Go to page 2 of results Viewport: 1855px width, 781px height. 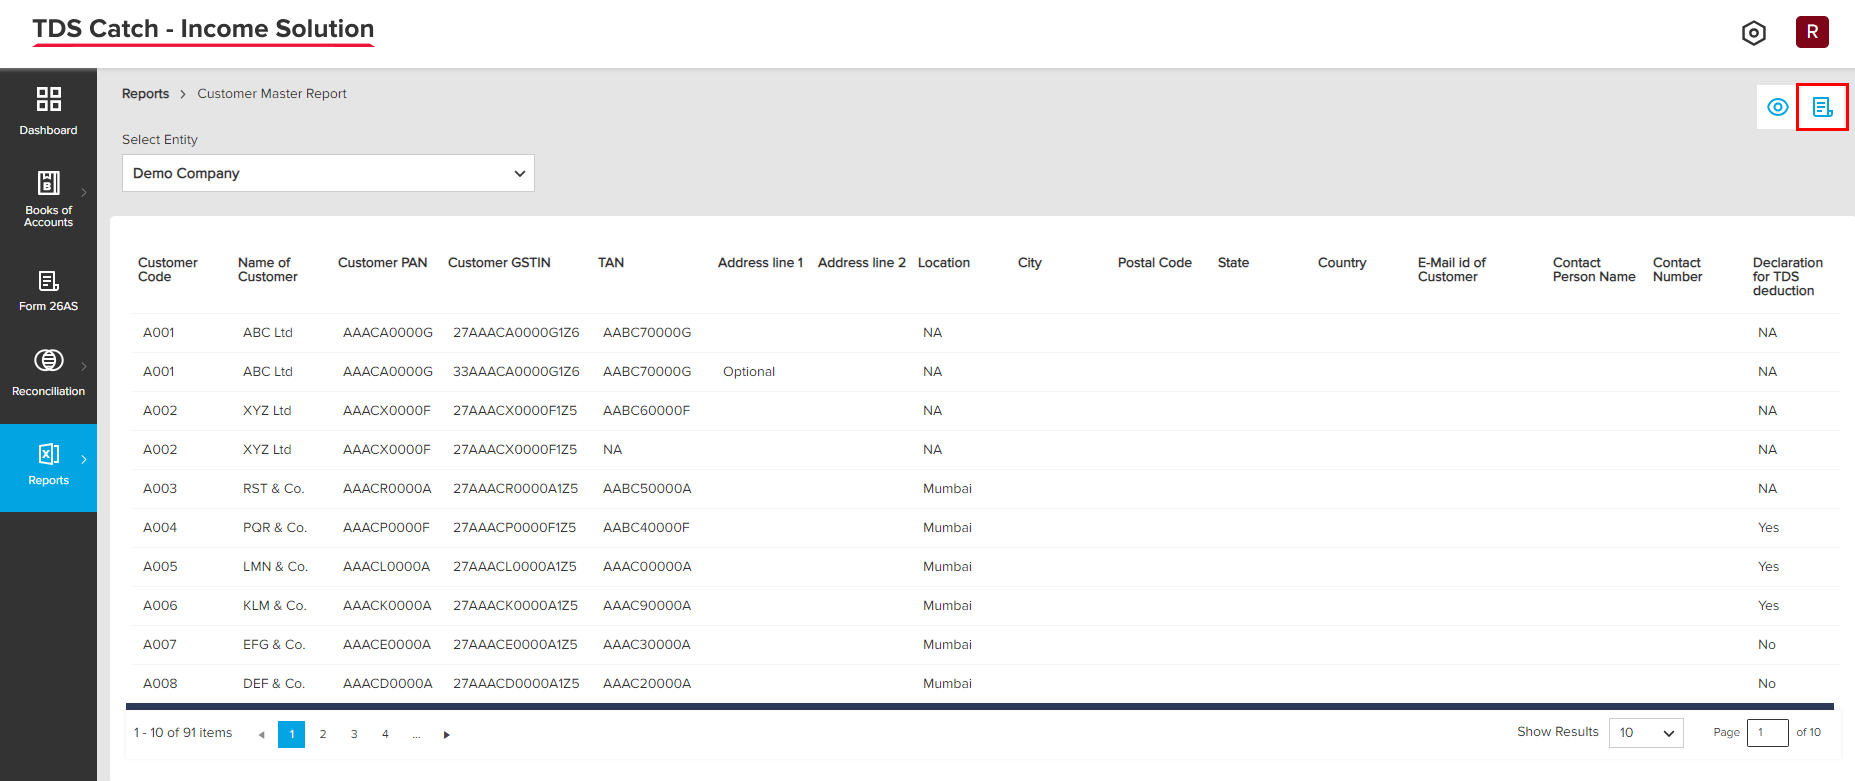[323, 734]
